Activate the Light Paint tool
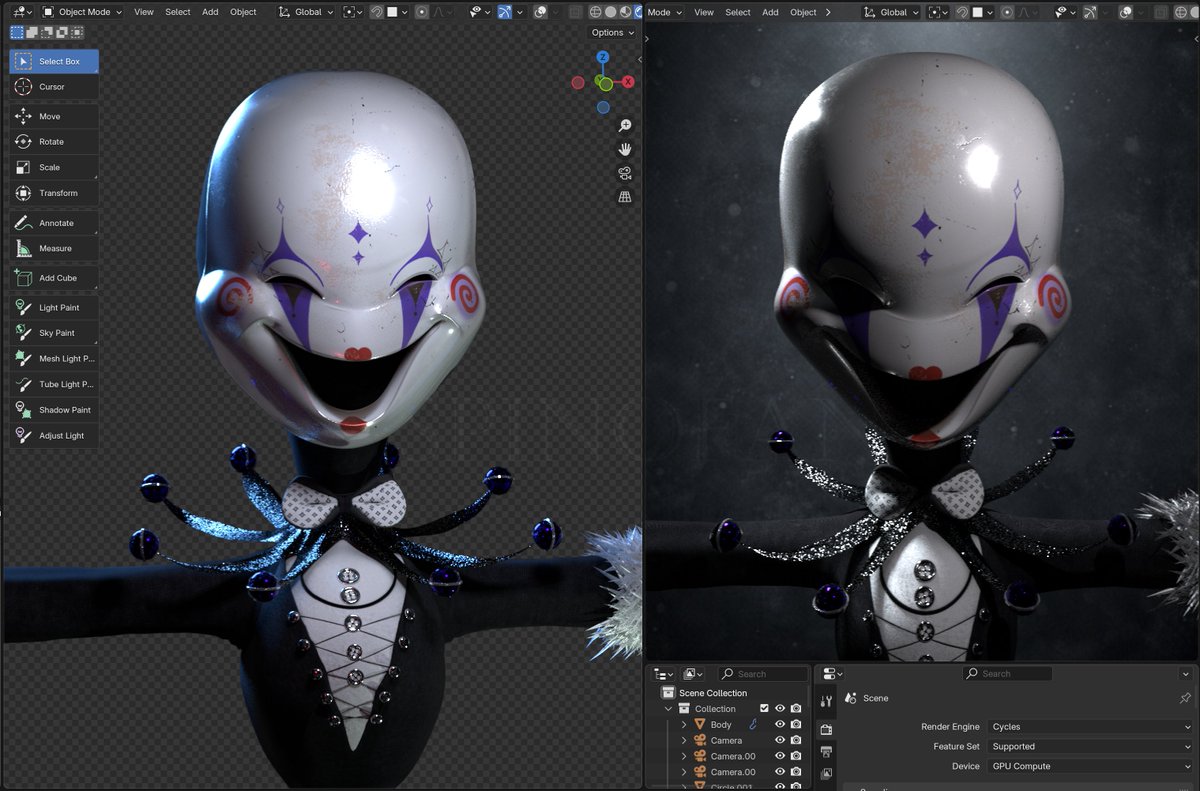The image size is (1200, 791). [x=54, y=308]
